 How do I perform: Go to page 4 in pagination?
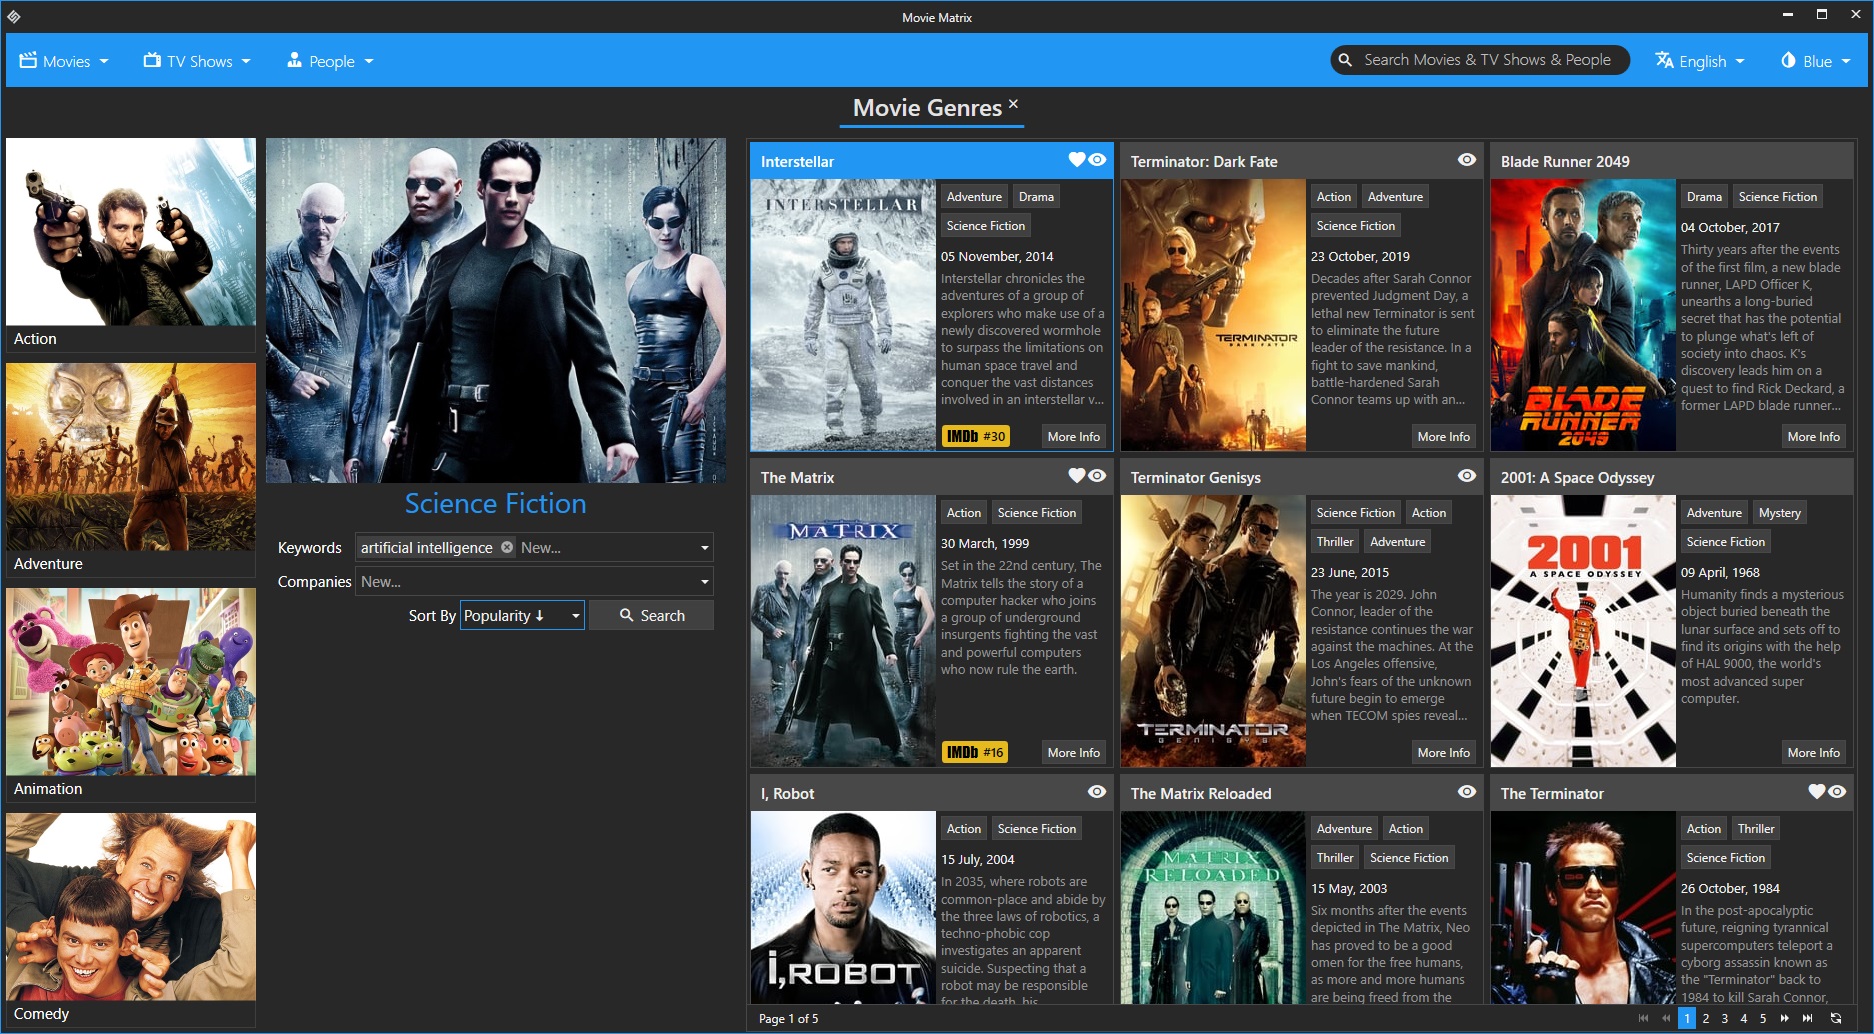click(x=1744, y=1018)
